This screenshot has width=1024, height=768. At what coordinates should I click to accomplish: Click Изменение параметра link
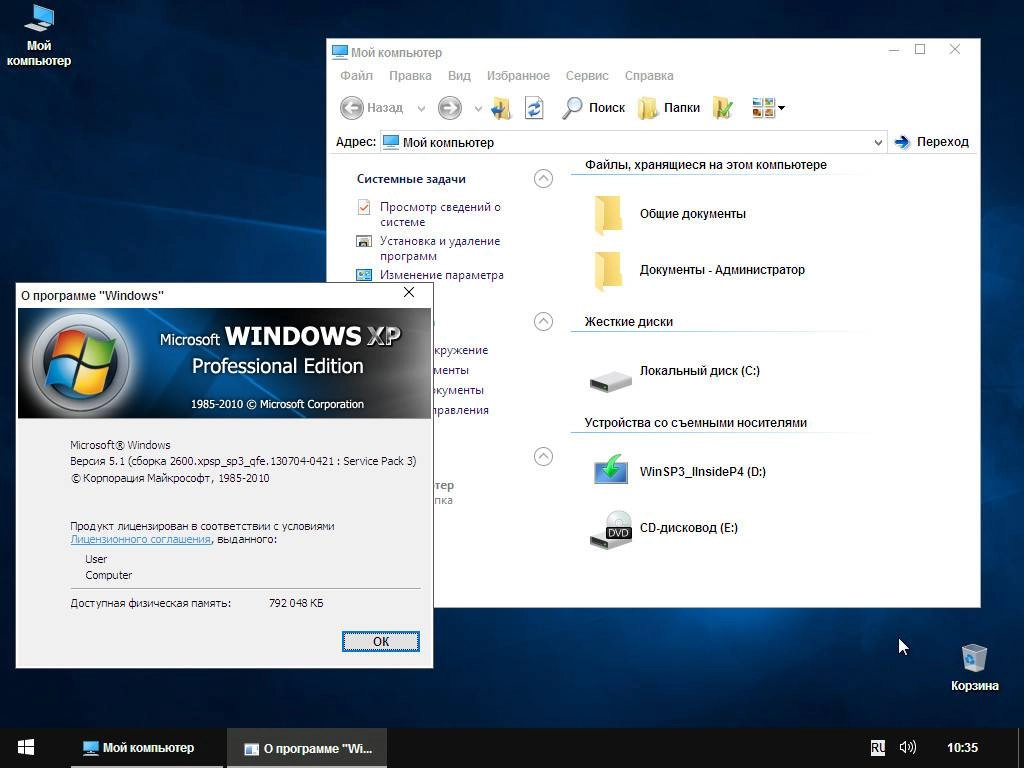pyautogui.click(x=441, y=275)
